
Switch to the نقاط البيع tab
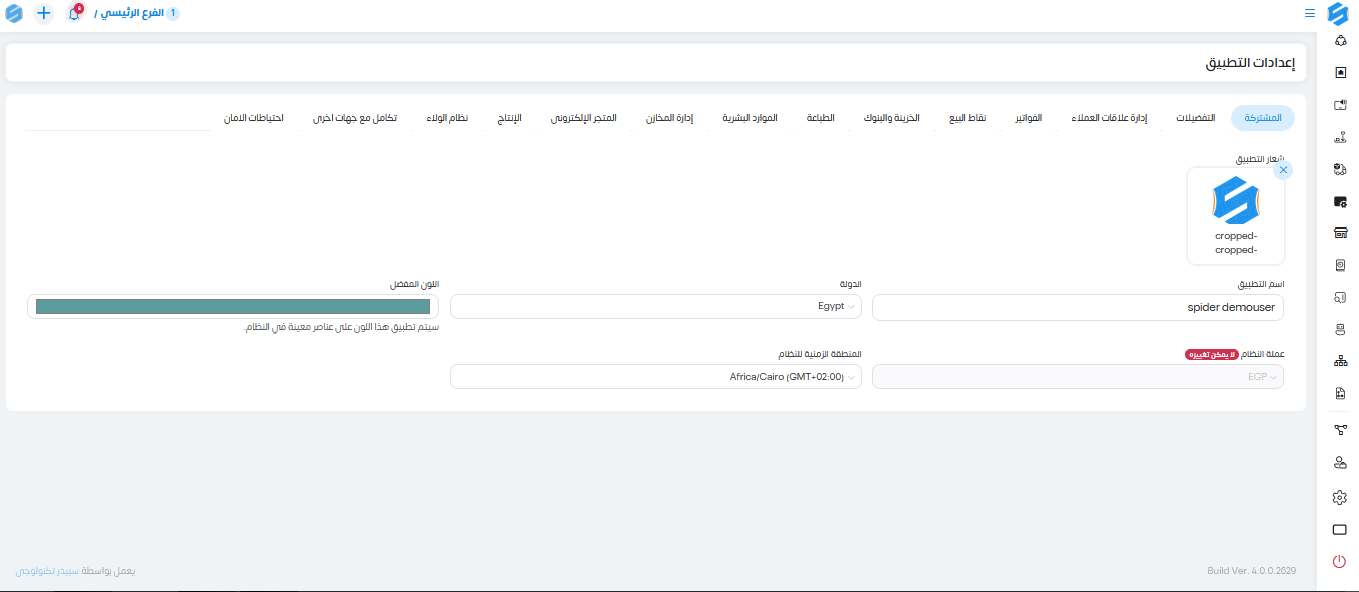tap(968, 118)
